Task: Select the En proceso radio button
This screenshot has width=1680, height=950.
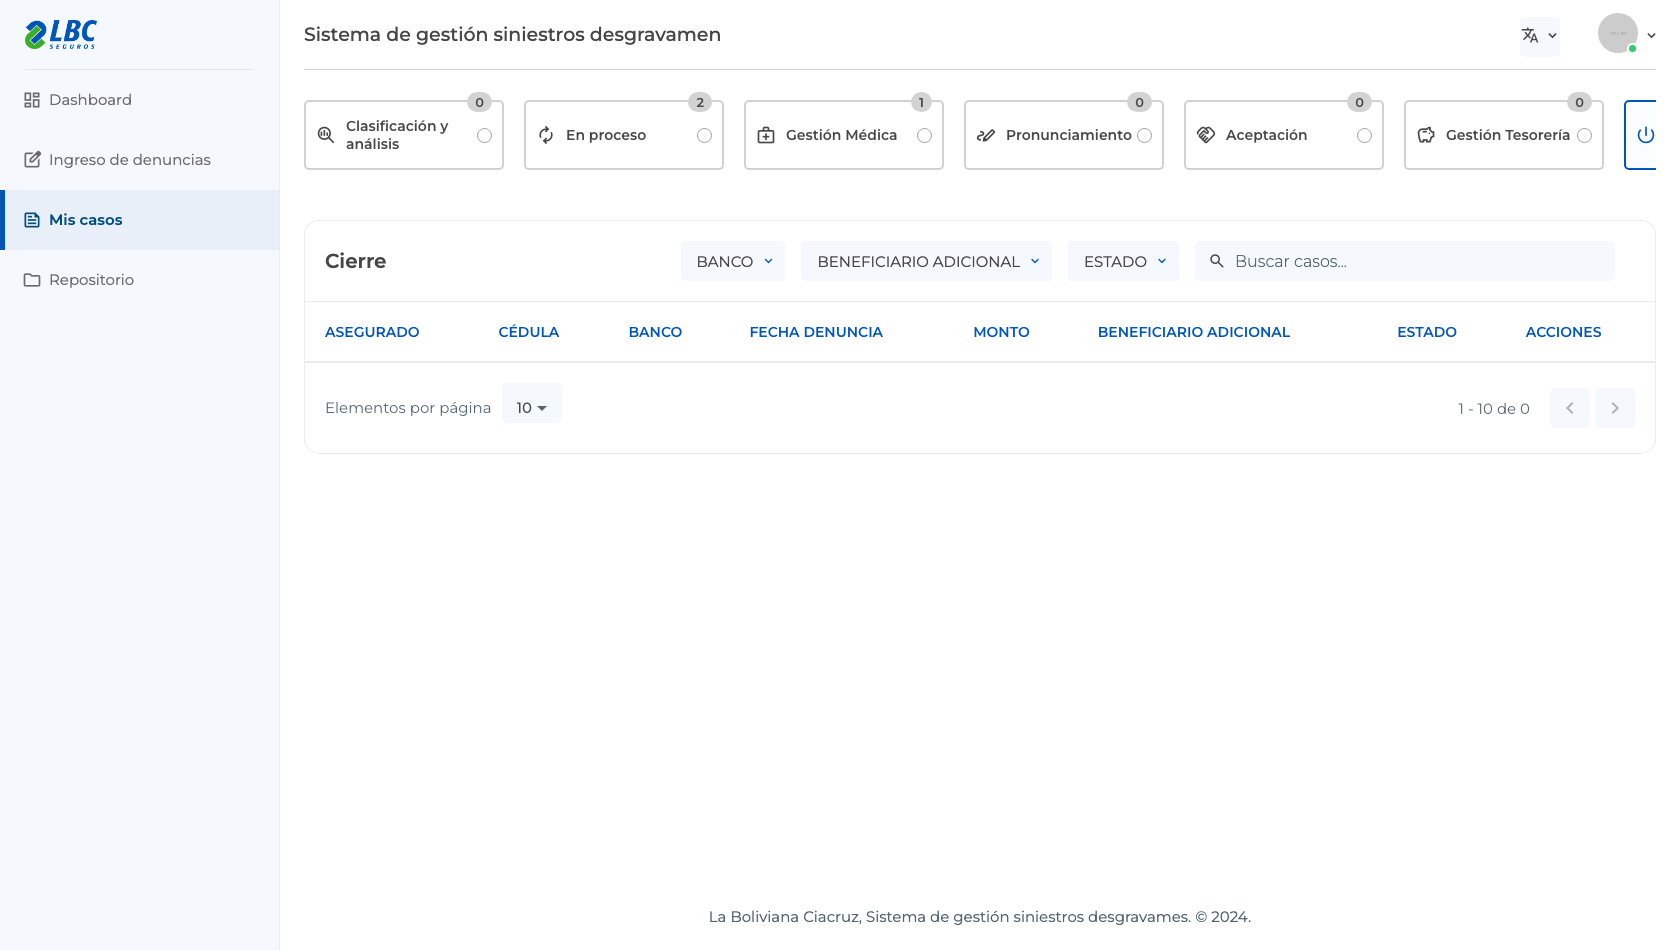Action: [704, 135]
